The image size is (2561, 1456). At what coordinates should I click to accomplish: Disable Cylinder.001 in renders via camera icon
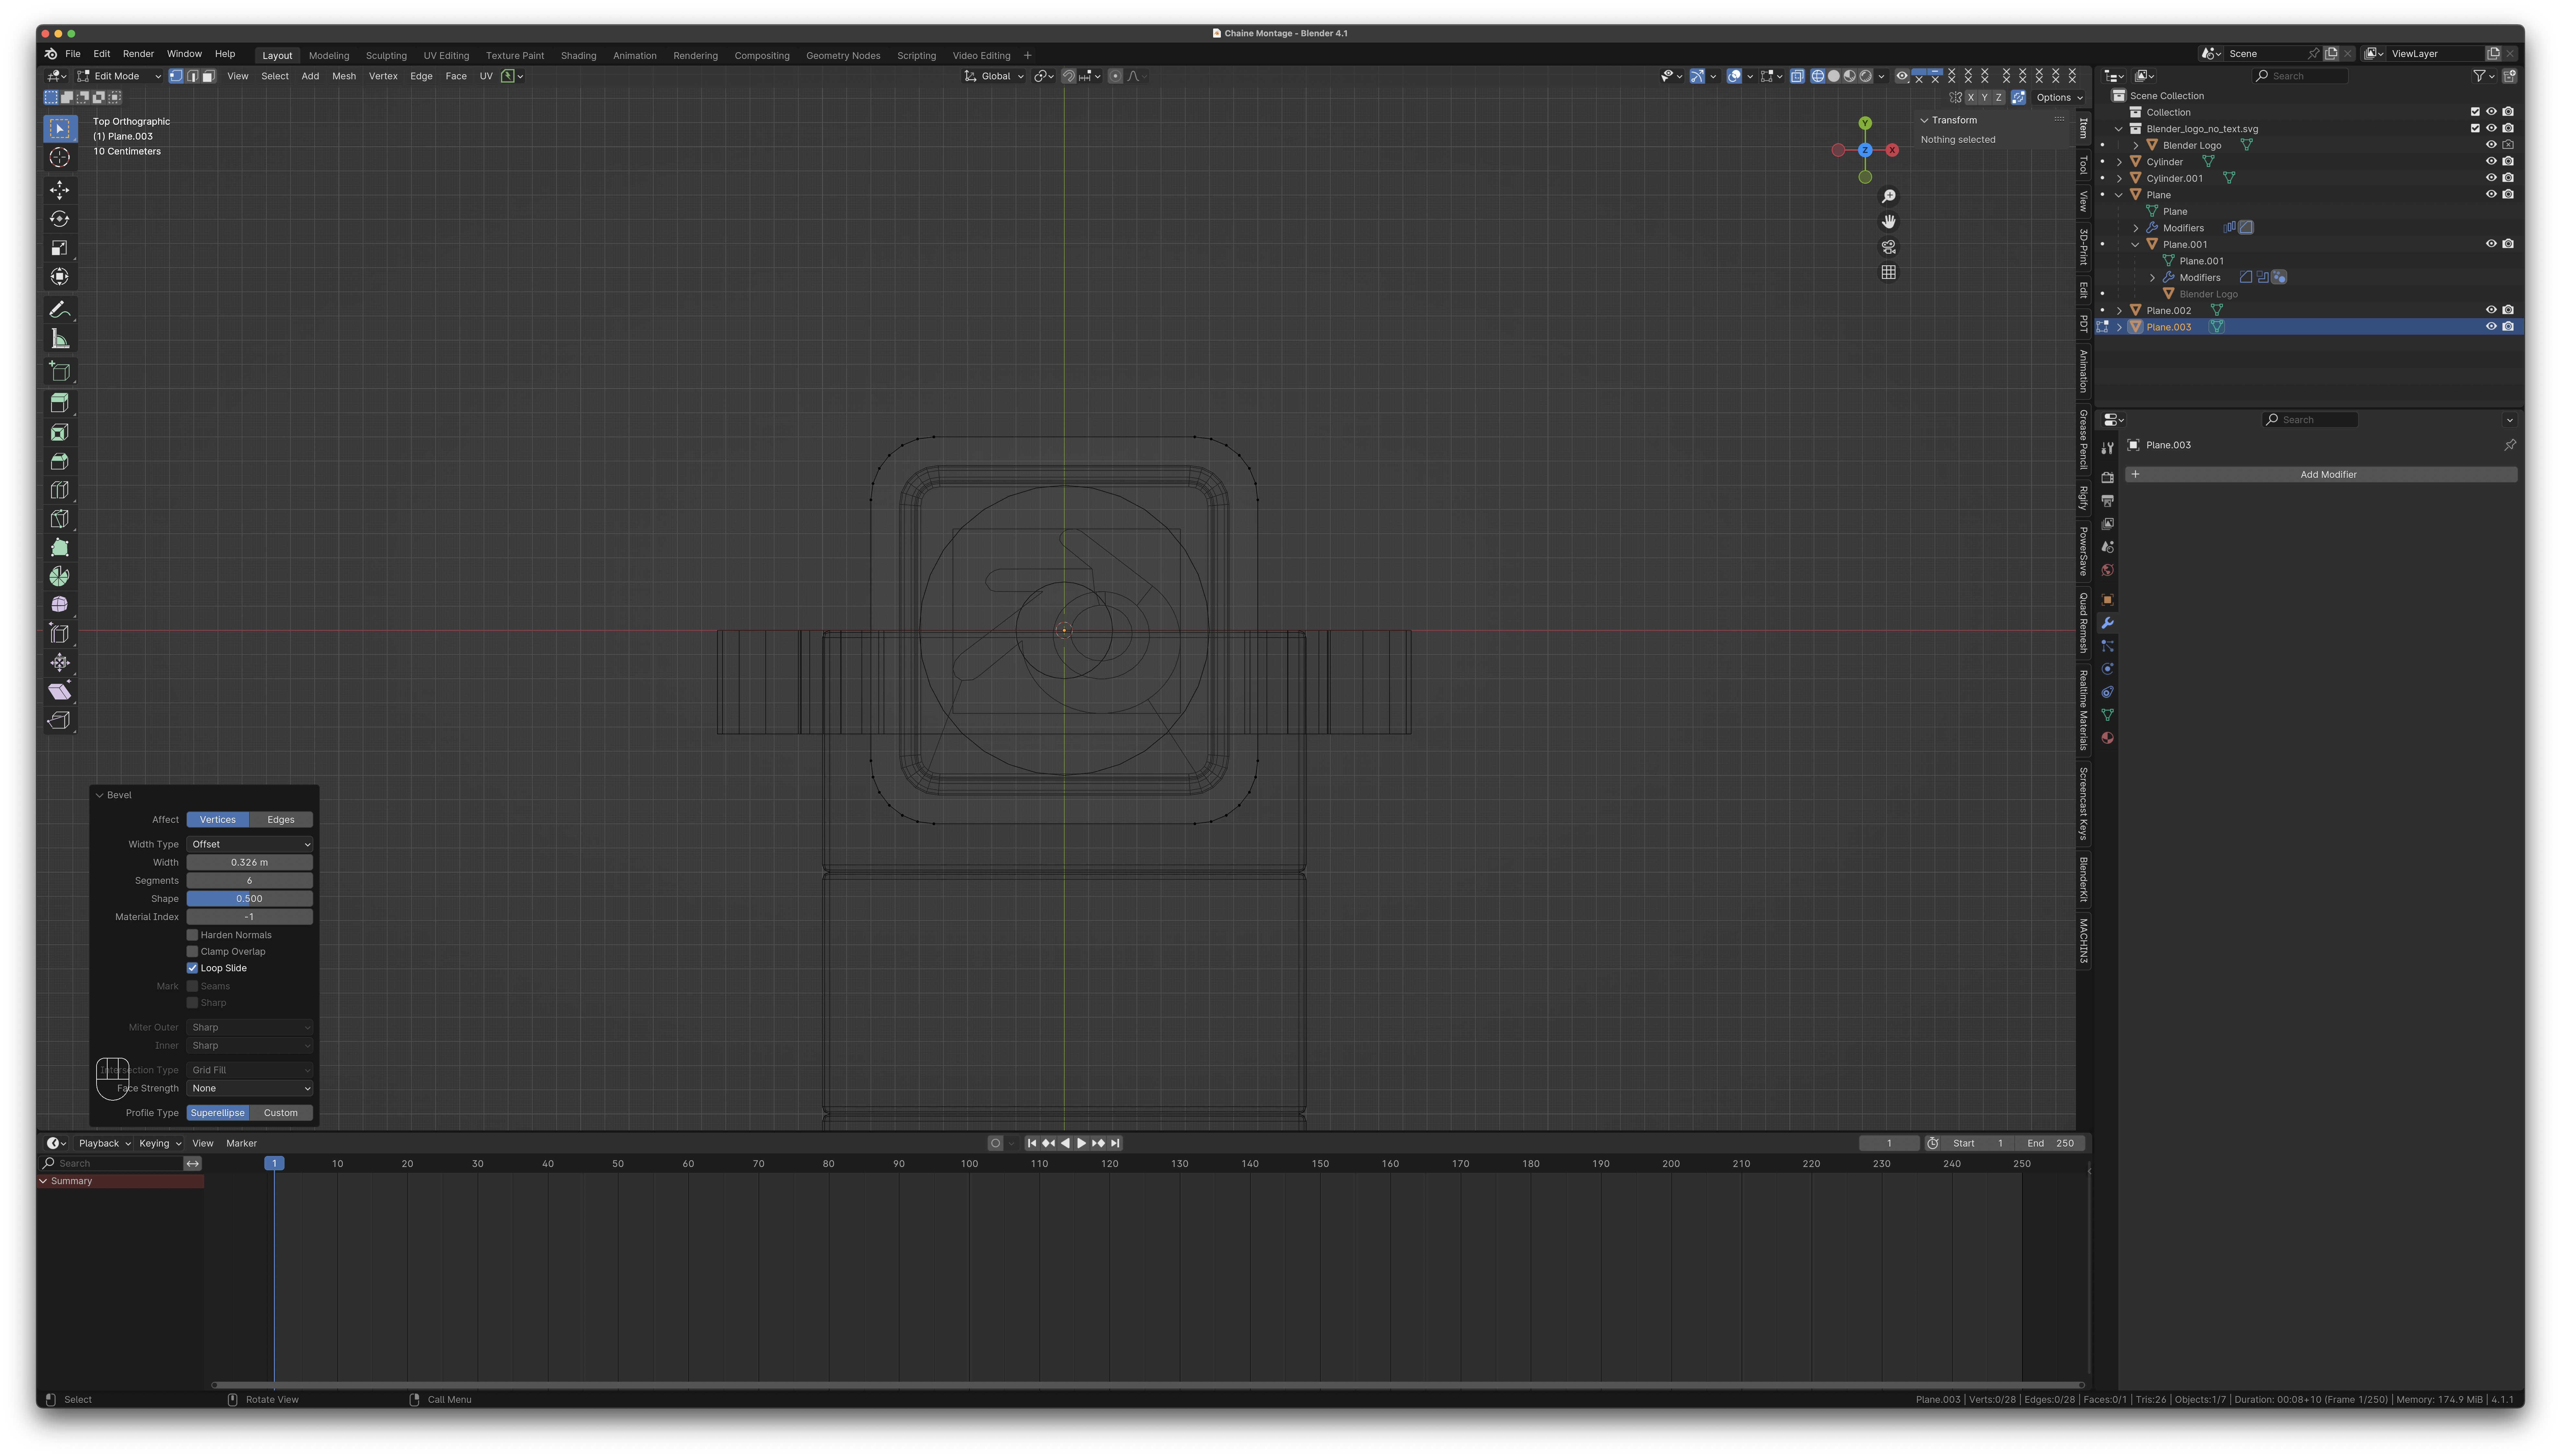point(2508,178)
